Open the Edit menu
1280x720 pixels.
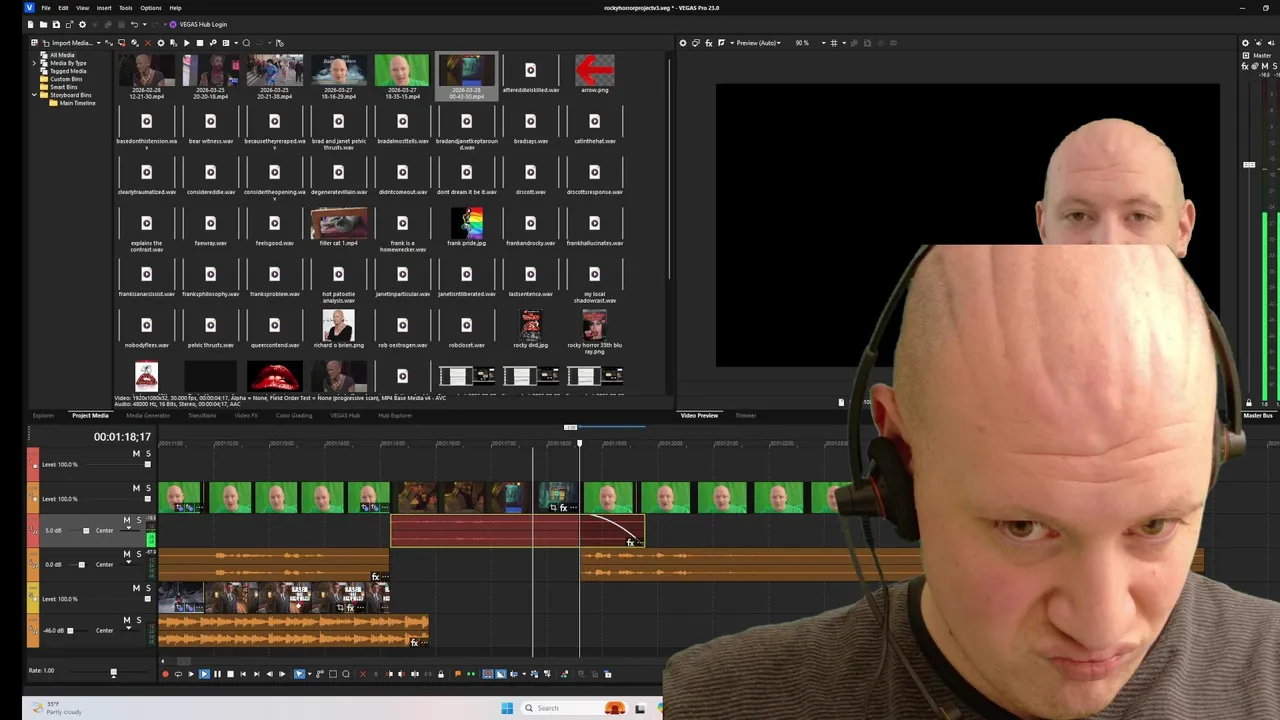[x=63, y=8]
